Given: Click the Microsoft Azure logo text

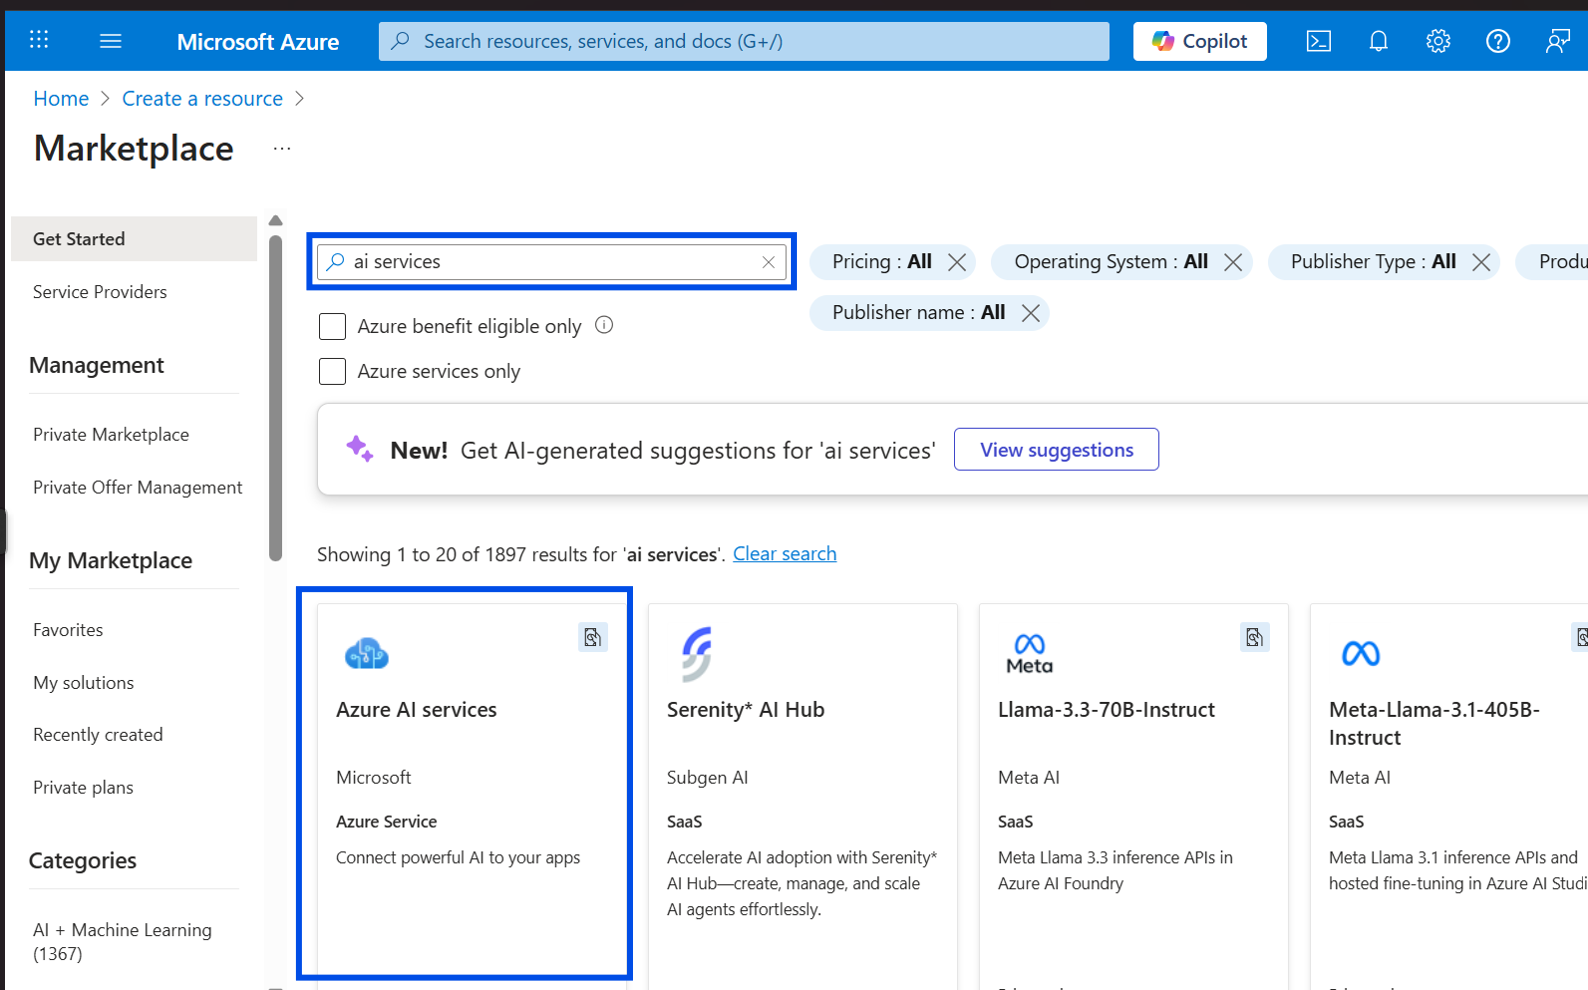Looking at the screenshot, I should pyautogui.click(x=258, y=42).
